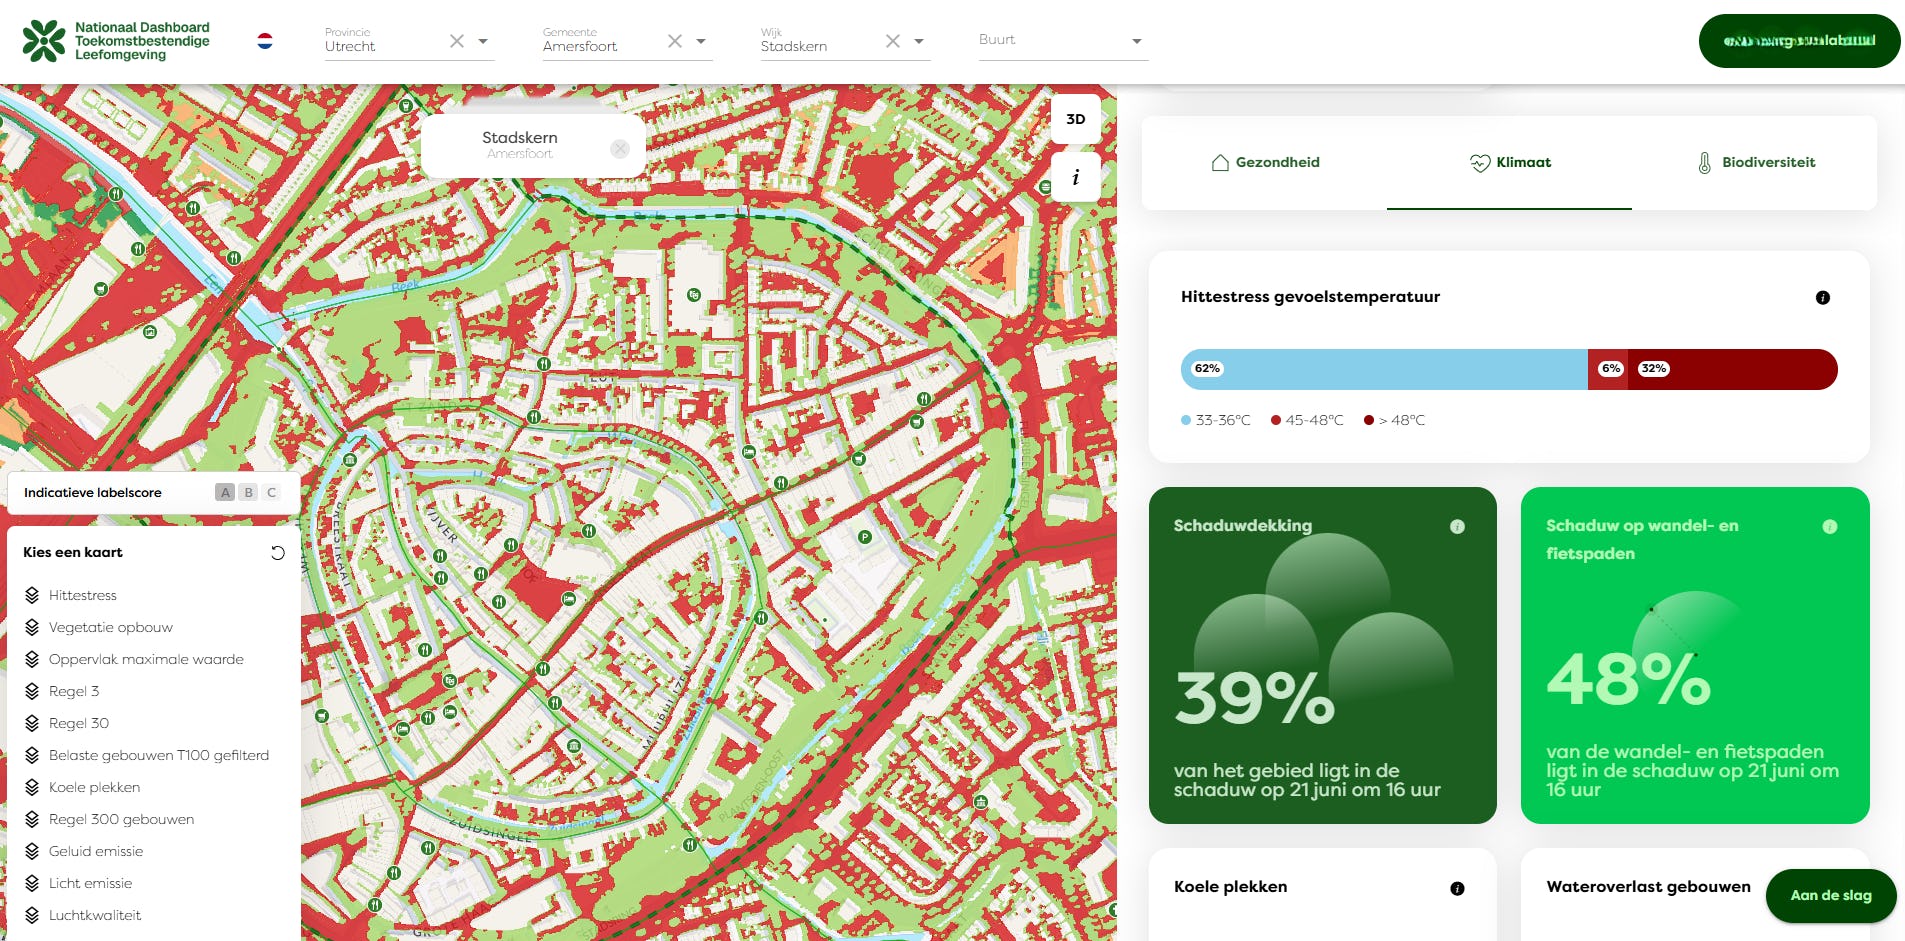The height and width of the screenshot is (941, 1905).
Task: Open the Gemeente dropdown arrow
Action: 701,41
